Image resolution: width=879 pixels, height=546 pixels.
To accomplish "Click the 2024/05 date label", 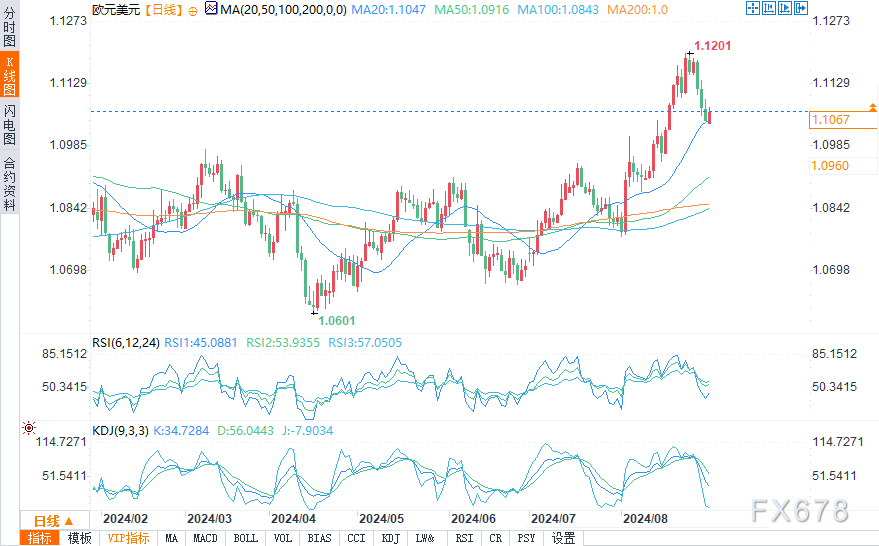I will click(381, 519).
